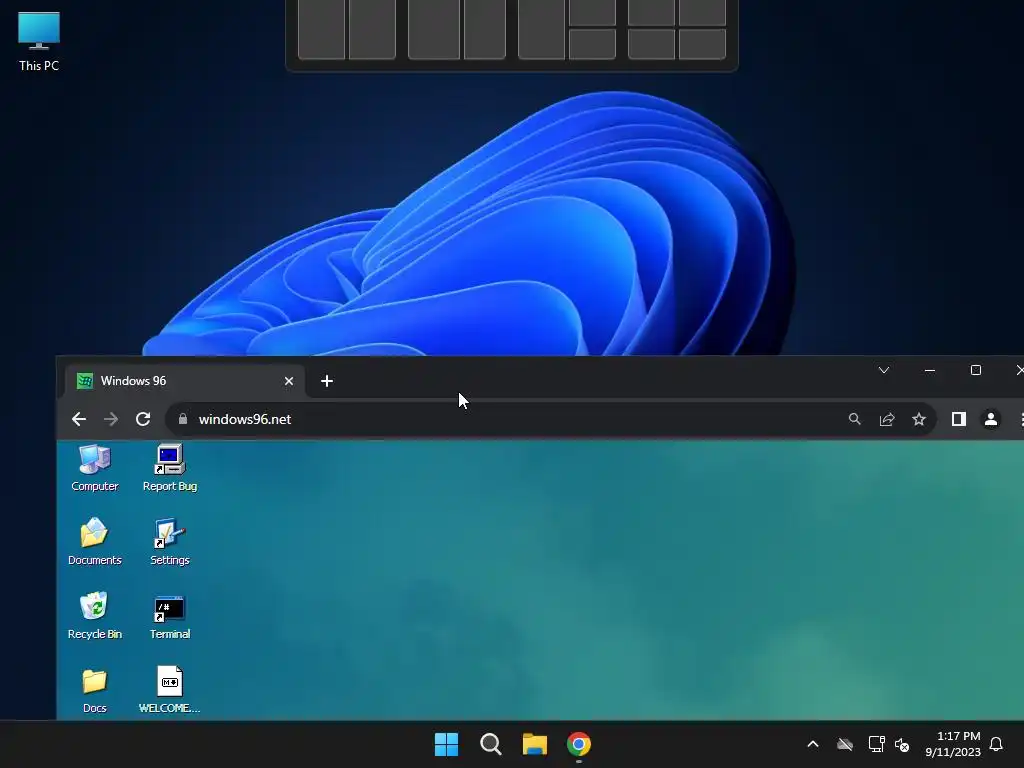Click the OneDrive cloud tray icon

click(x=845, y=744)
